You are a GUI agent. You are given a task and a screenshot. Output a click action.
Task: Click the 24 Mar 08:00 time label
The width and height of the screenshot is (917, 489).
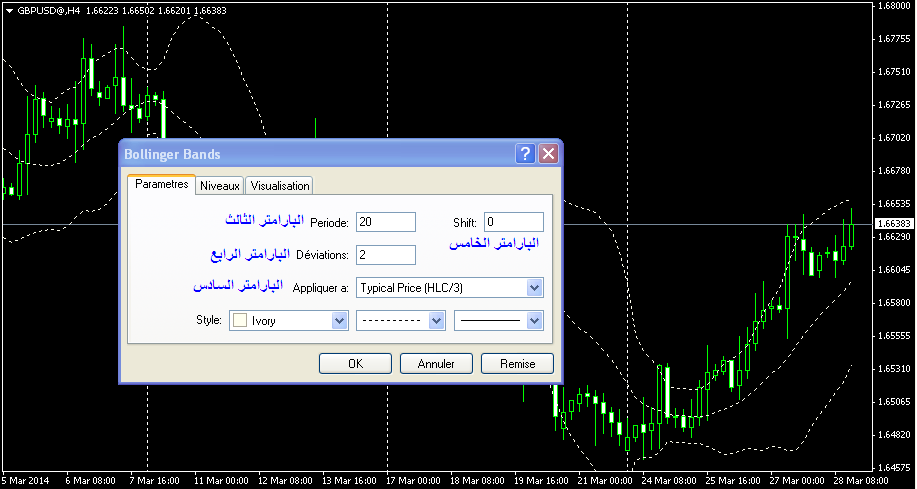click(669, 480)
